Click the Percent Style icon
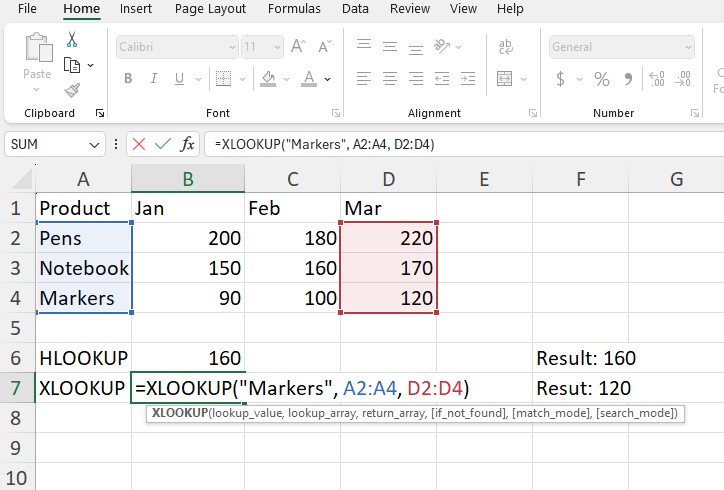 [x=602, y=79]
